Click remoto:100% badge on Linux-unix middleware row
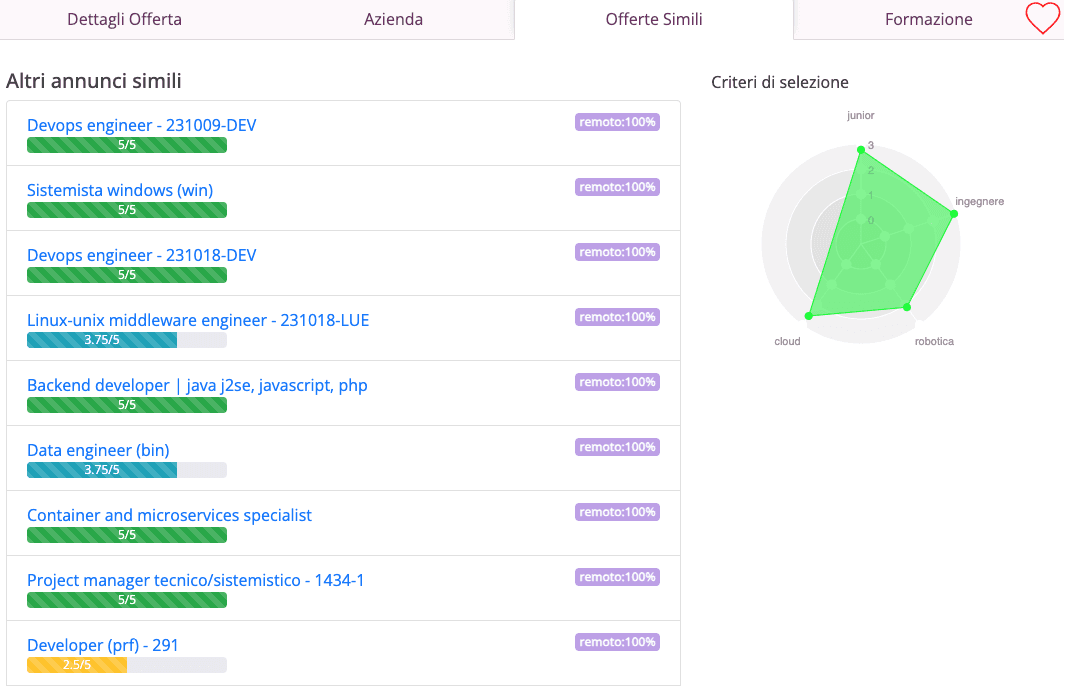 [x=617, y=317]
